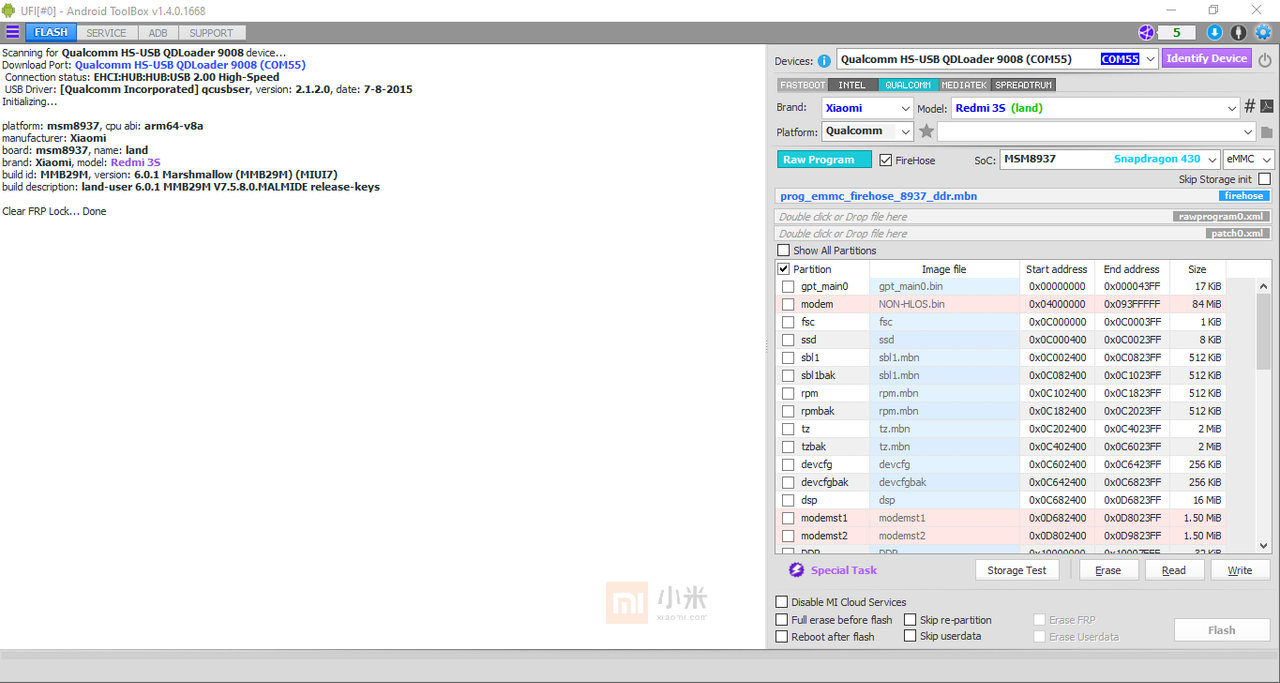Expand the empty dropdown beside the star

(x=1248, y=132)
